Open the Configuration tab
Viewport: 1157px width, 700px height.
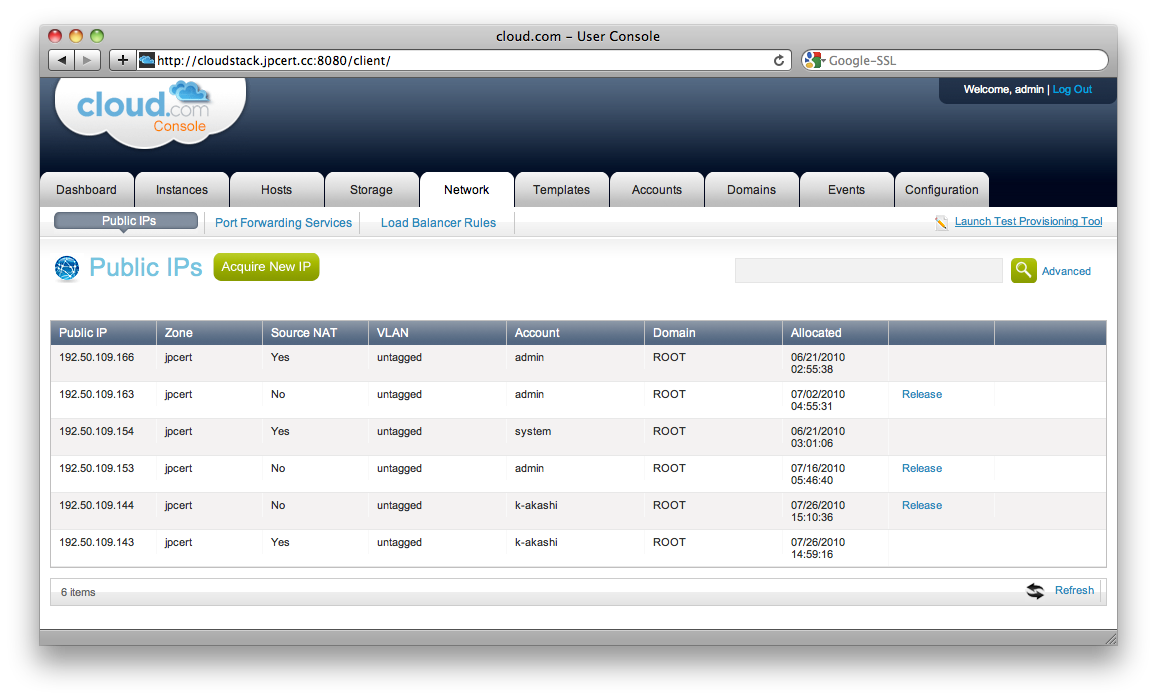941,190
